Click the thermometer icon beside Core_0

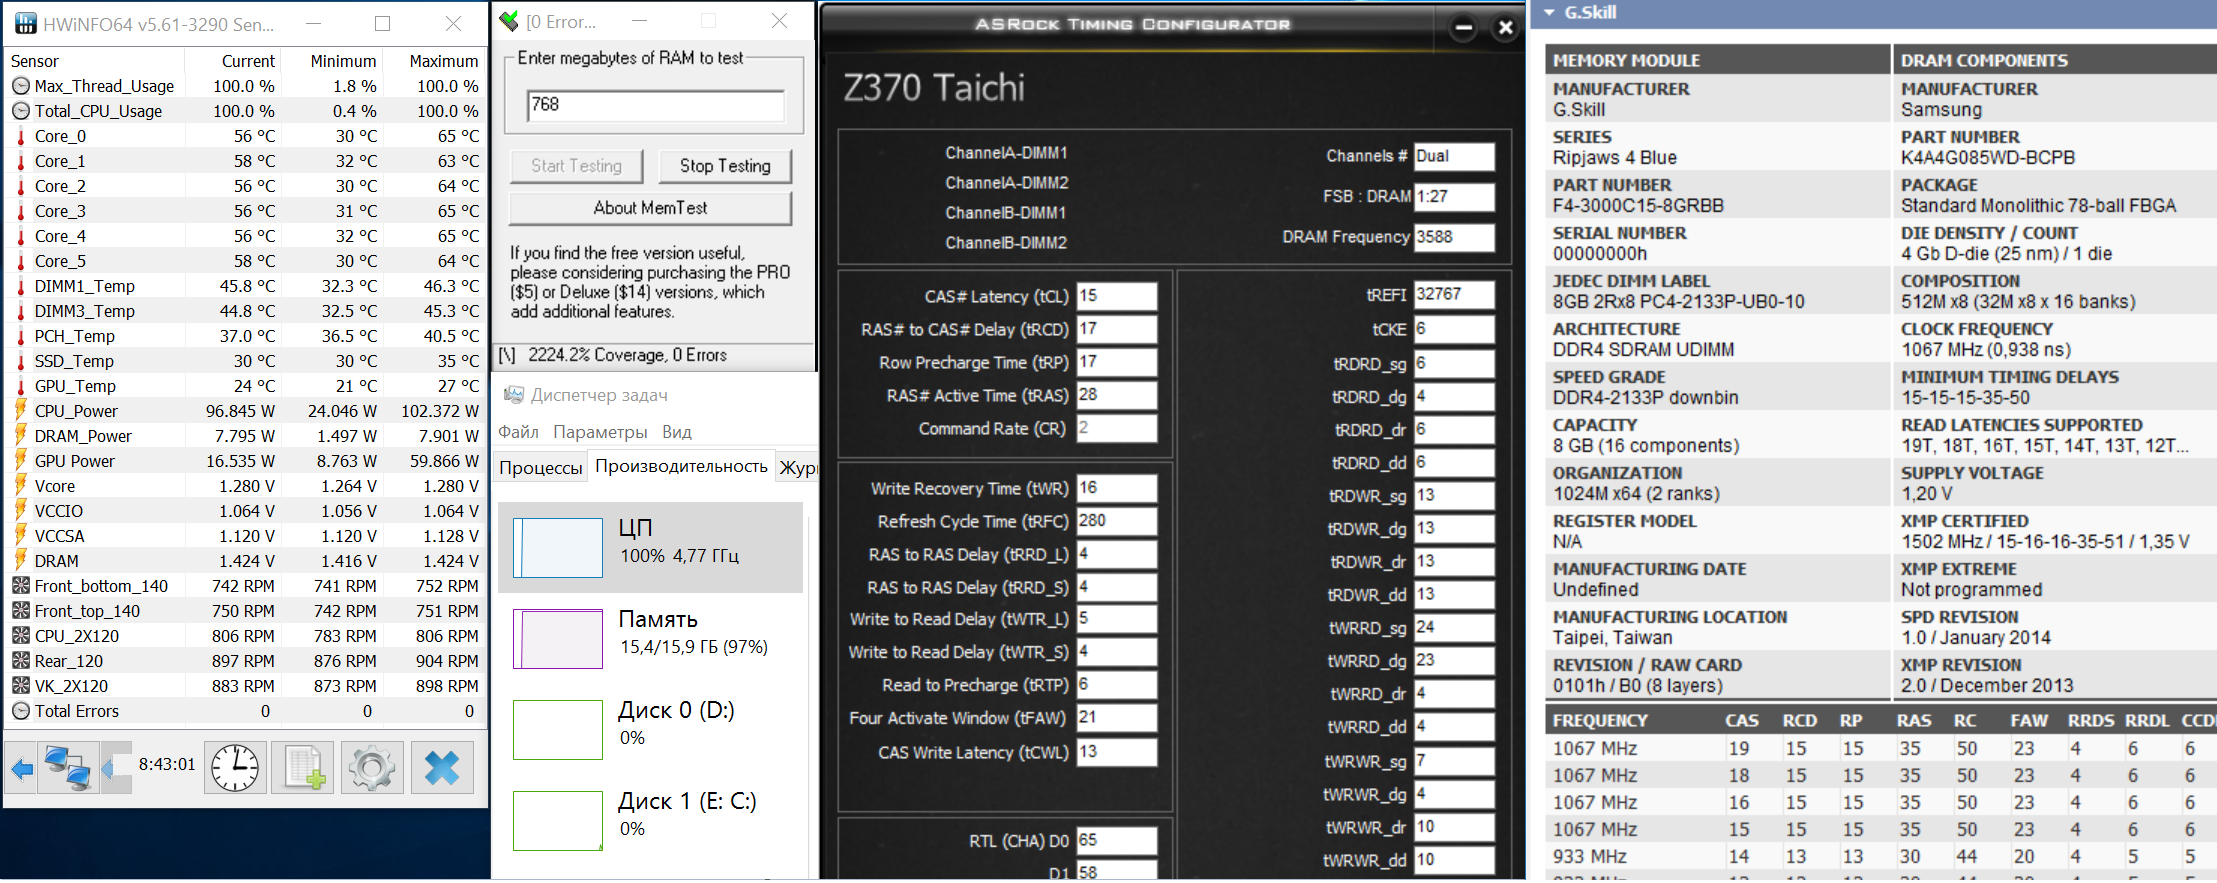coord(20,136)
